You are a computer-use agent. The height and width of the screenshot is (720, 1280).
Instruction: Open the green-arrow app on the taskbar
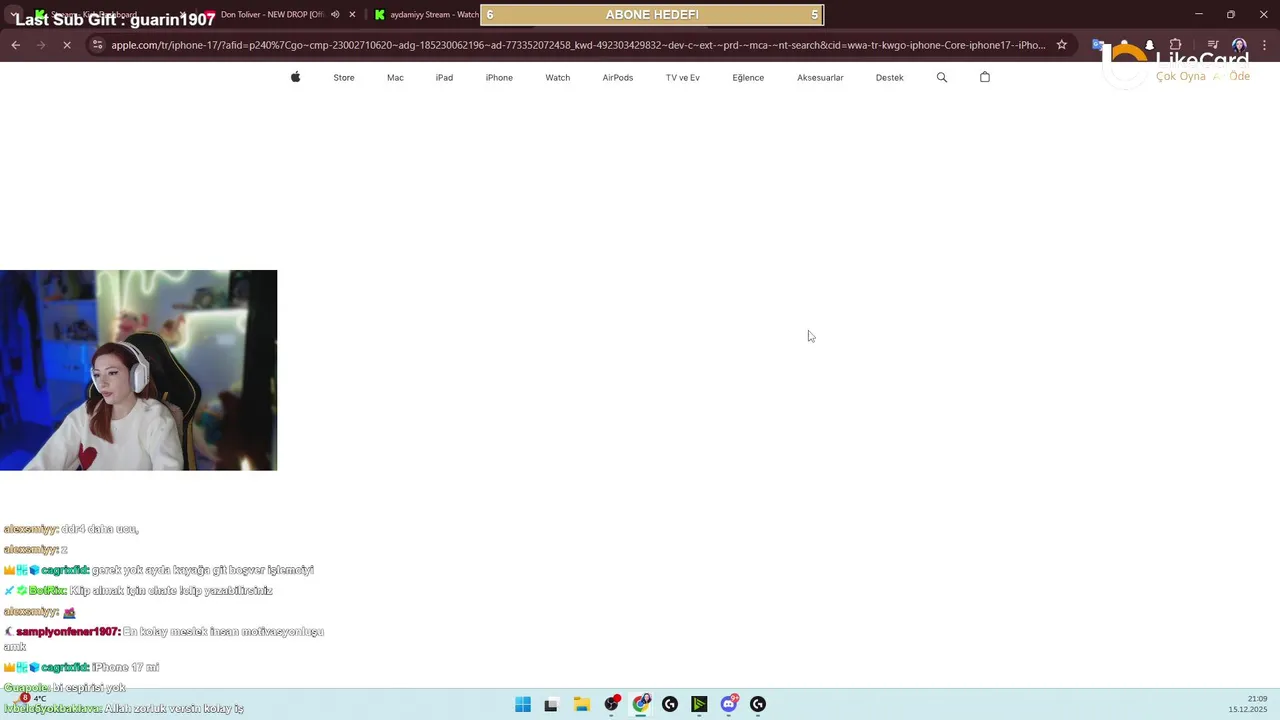(699, 704)
